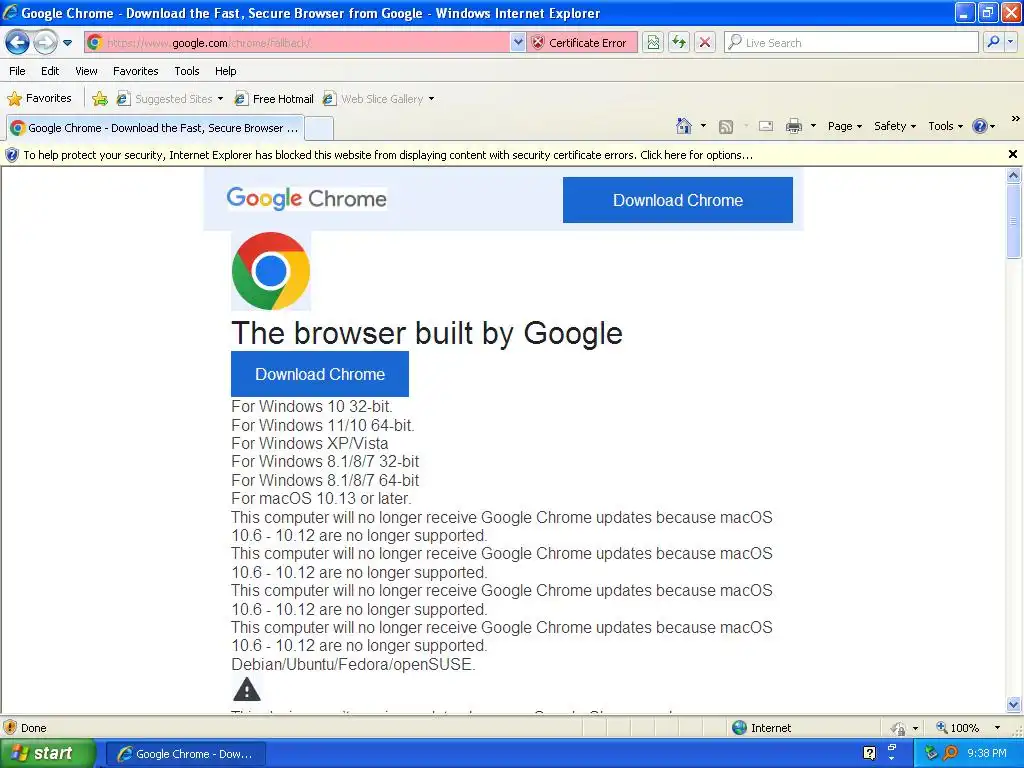Open the Certificate Error security report

[583, 43]
